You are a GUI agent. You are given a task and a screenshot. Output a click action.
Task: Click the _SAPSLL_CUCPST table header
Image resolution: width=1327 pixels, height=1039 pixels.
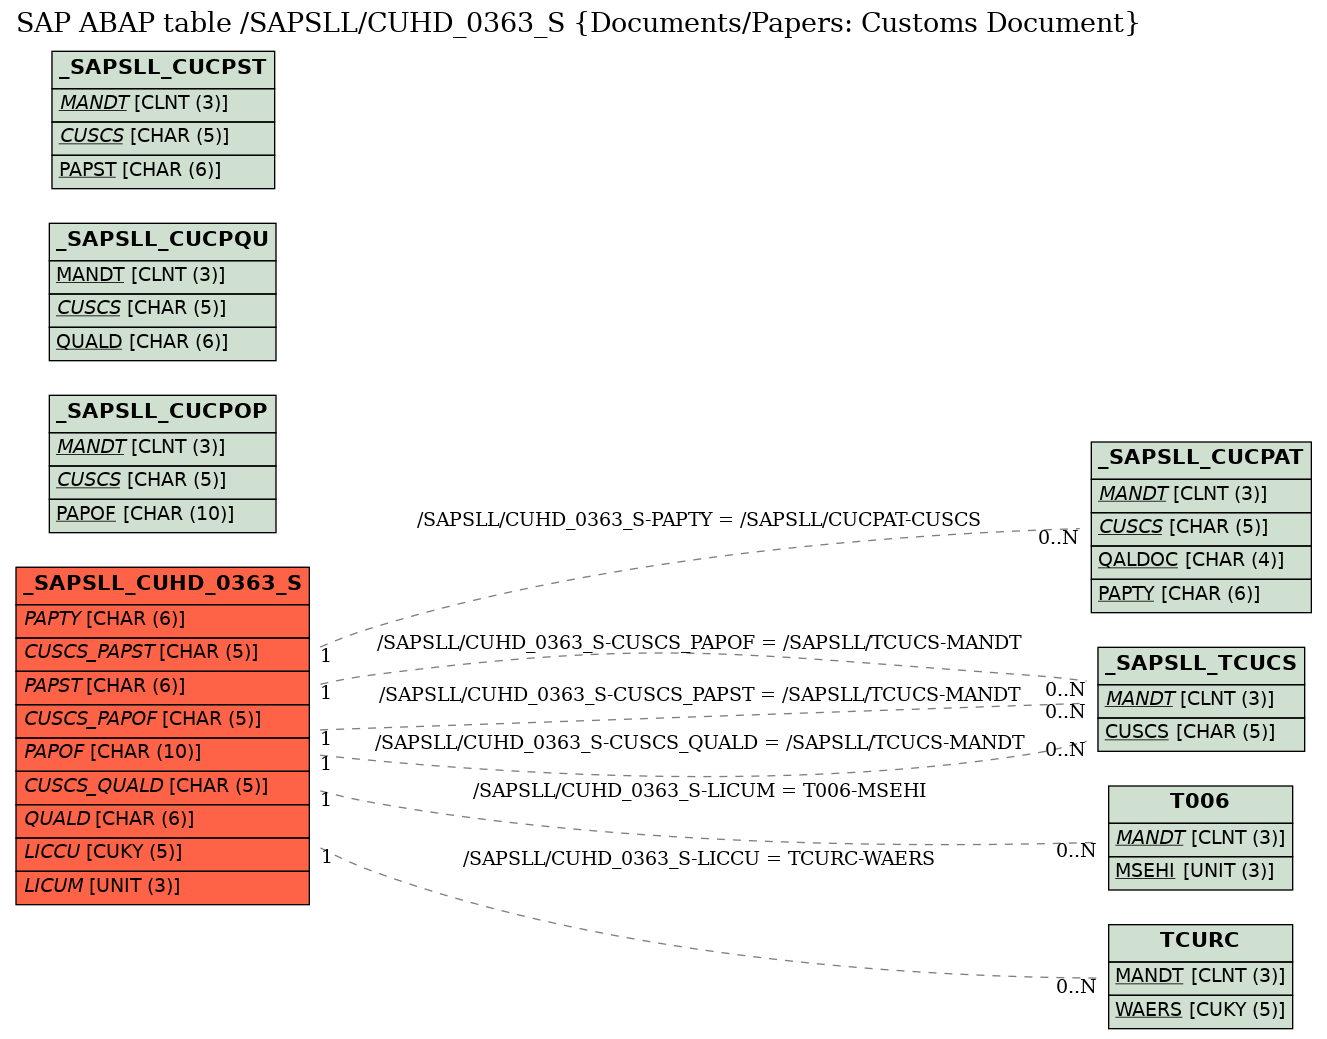163,69
